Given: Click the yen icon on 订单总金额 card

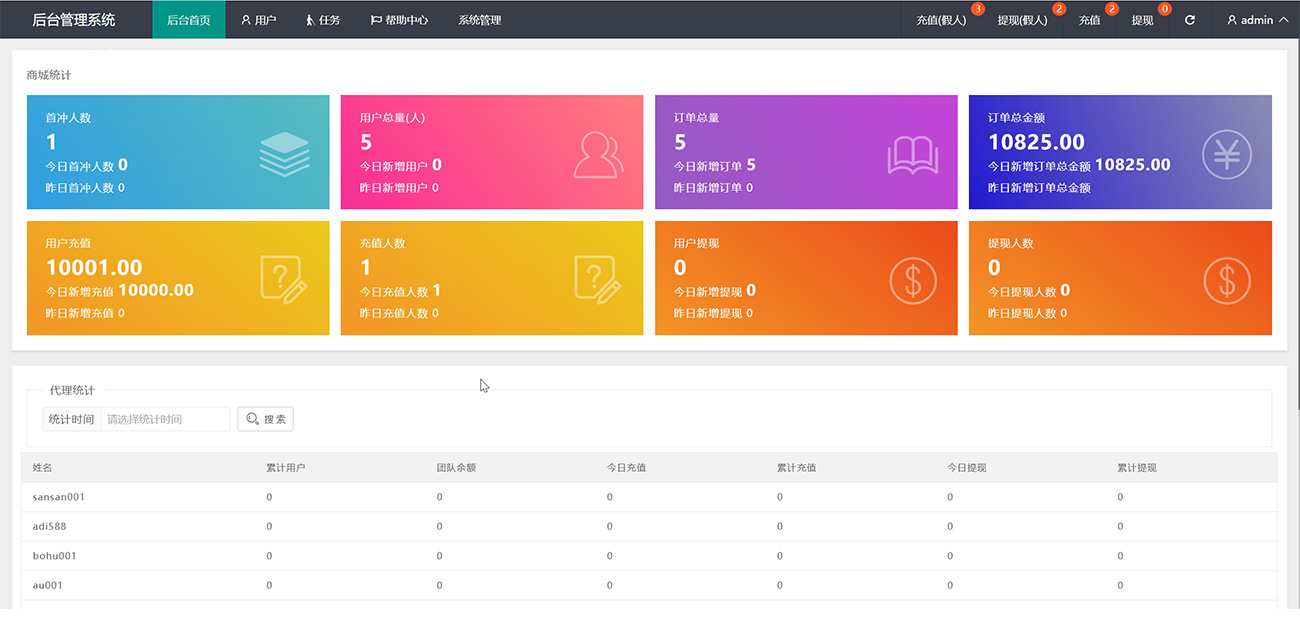Looking at the screenshot, I should click(1226, 155).
